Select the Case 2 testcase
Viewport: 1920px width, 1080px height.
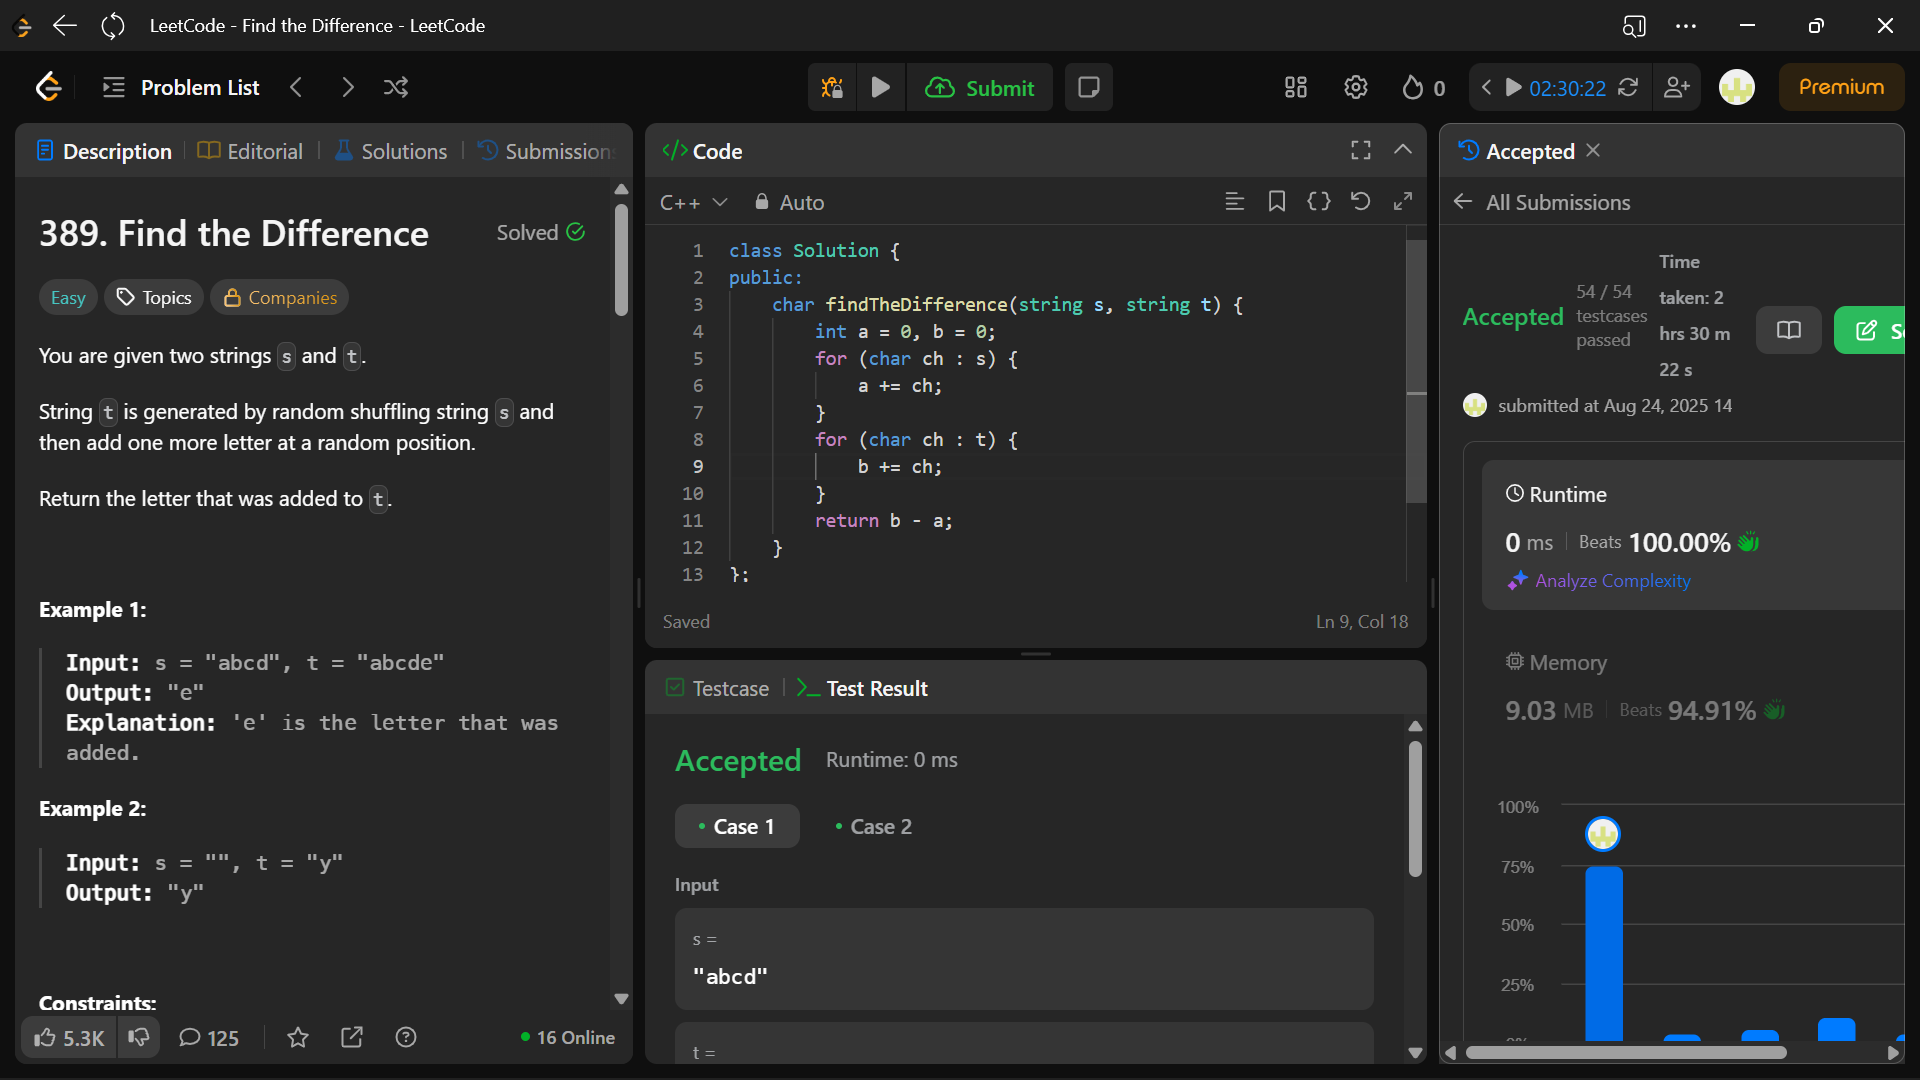tap(873, 827)
